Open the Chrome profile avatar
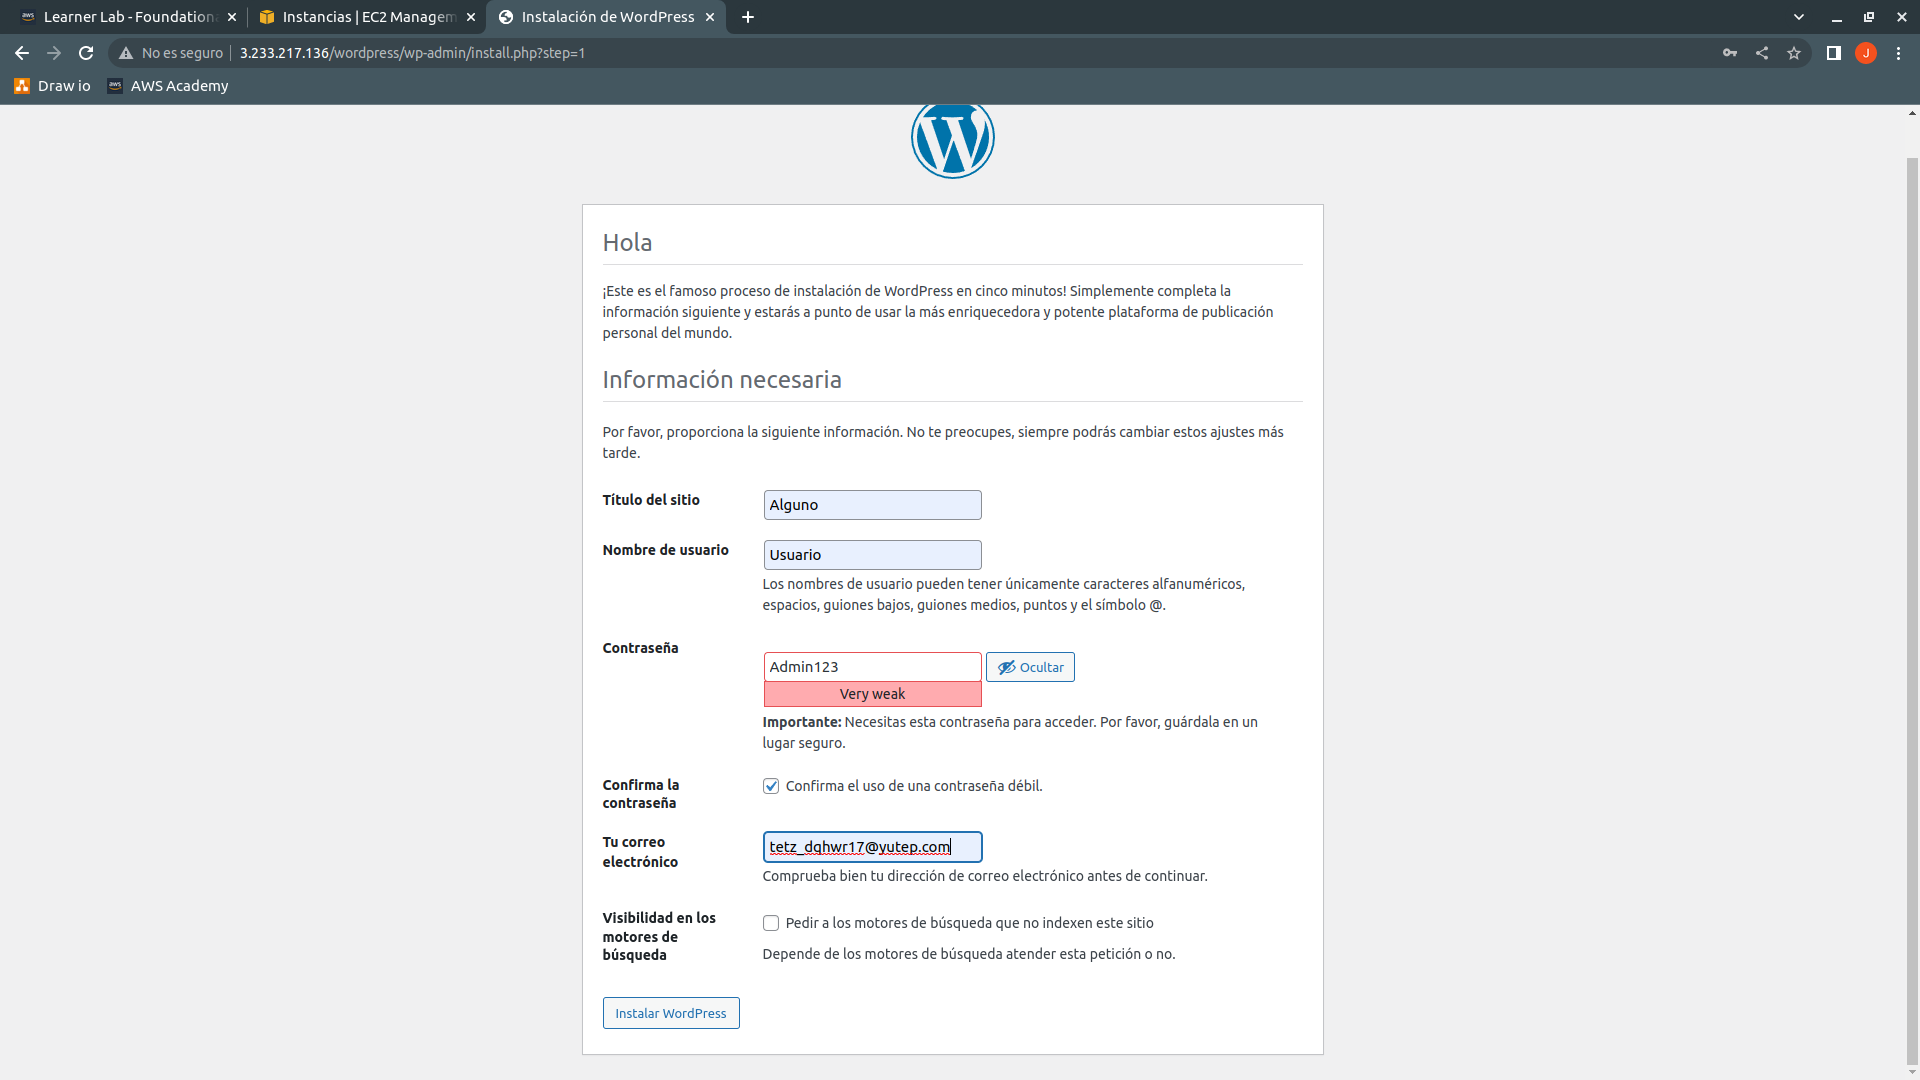The image size is (1920, 1080). click(1866, 53)
